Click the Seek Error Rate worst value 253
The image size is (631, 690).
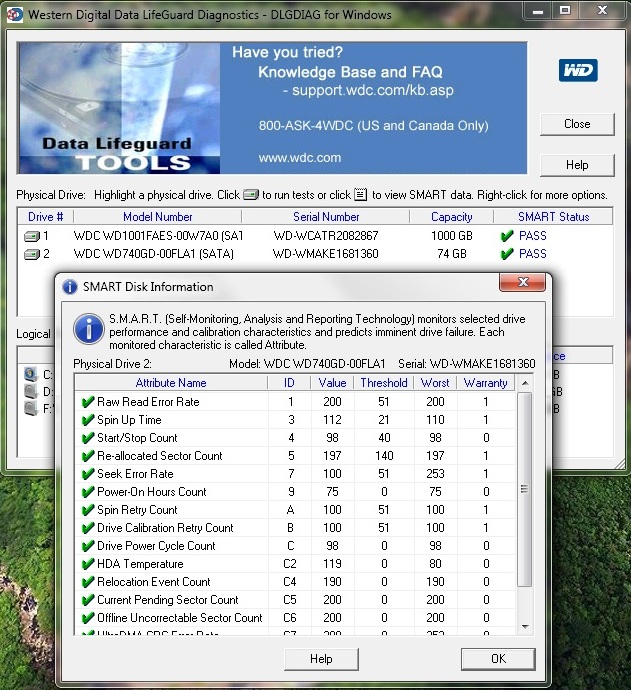(435, 474)
